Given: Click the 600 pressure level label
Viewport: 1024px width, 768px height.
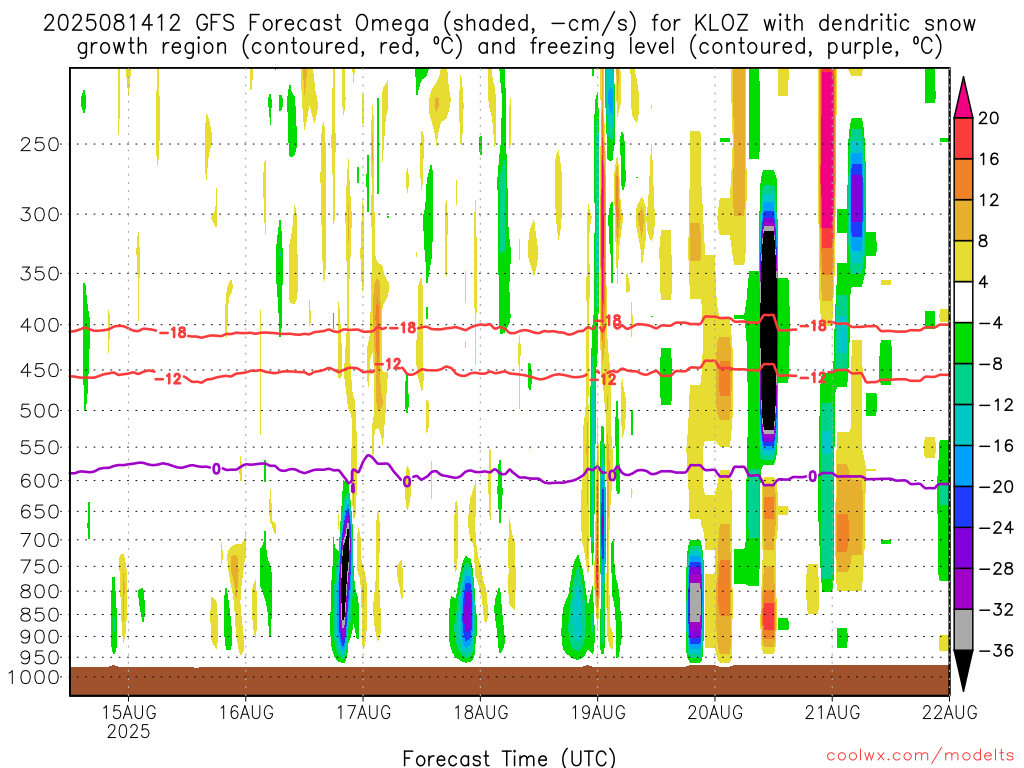Looking at the screenshot, I should [40, 481].
